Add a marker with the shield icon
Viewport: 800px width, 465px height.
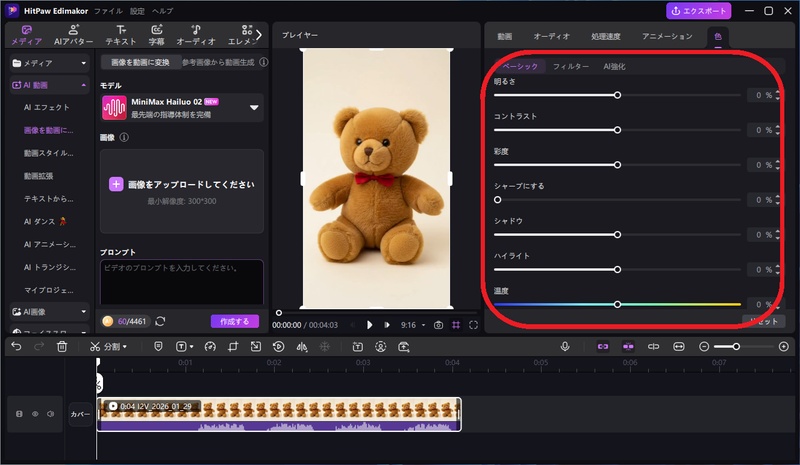[x=158, y=347]
